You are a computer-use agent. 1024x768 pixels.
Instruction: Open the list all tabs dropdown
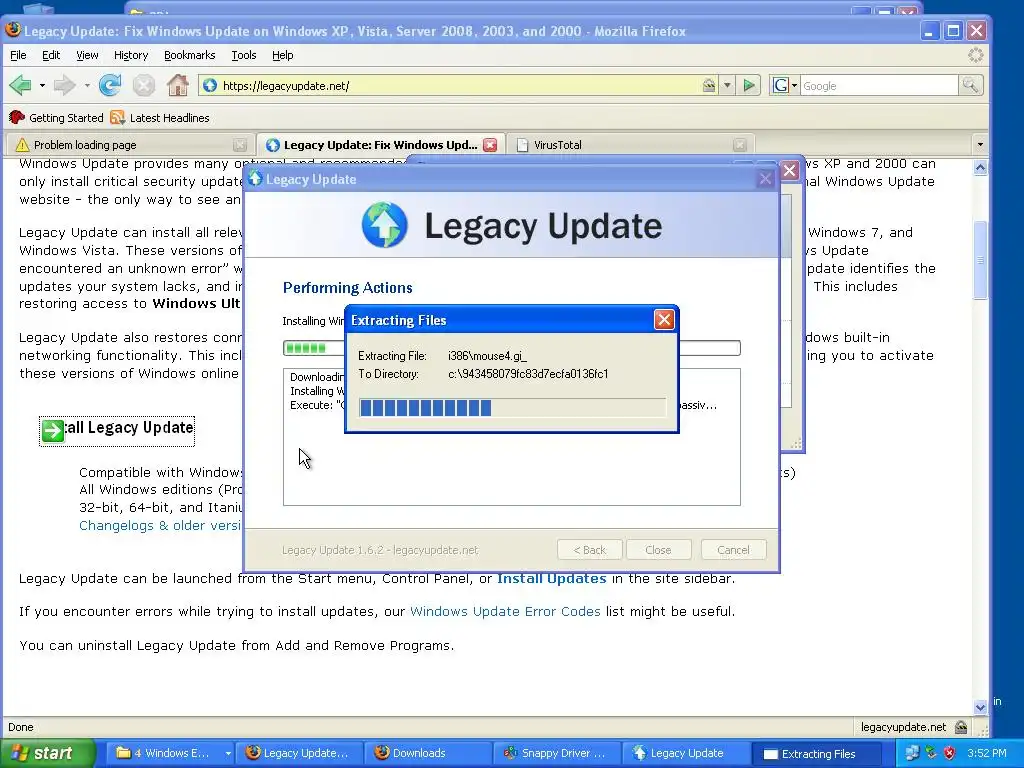(x=980, y=144)
